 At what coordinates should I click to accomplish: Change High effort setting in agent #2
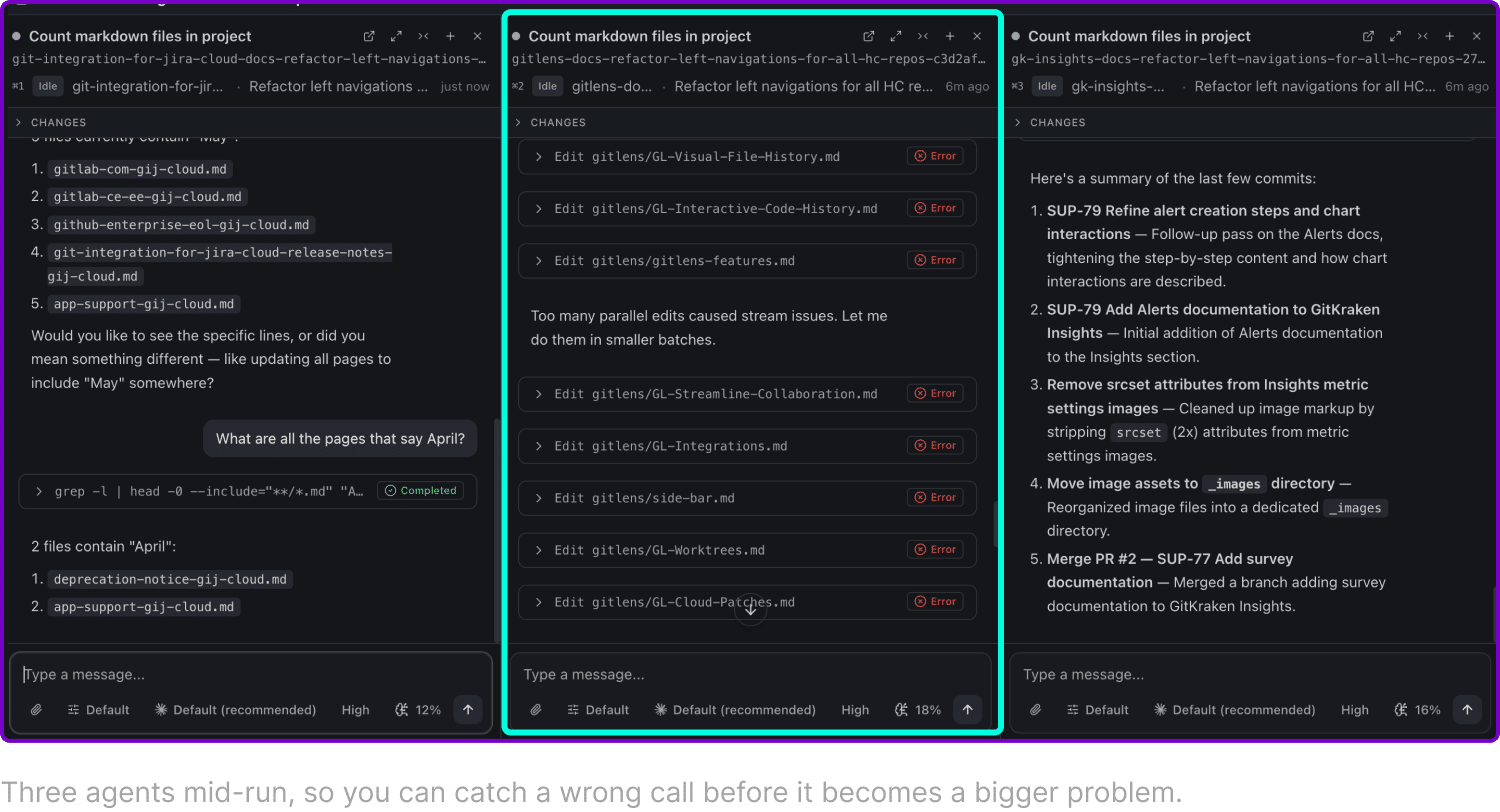tap(855, 710)
